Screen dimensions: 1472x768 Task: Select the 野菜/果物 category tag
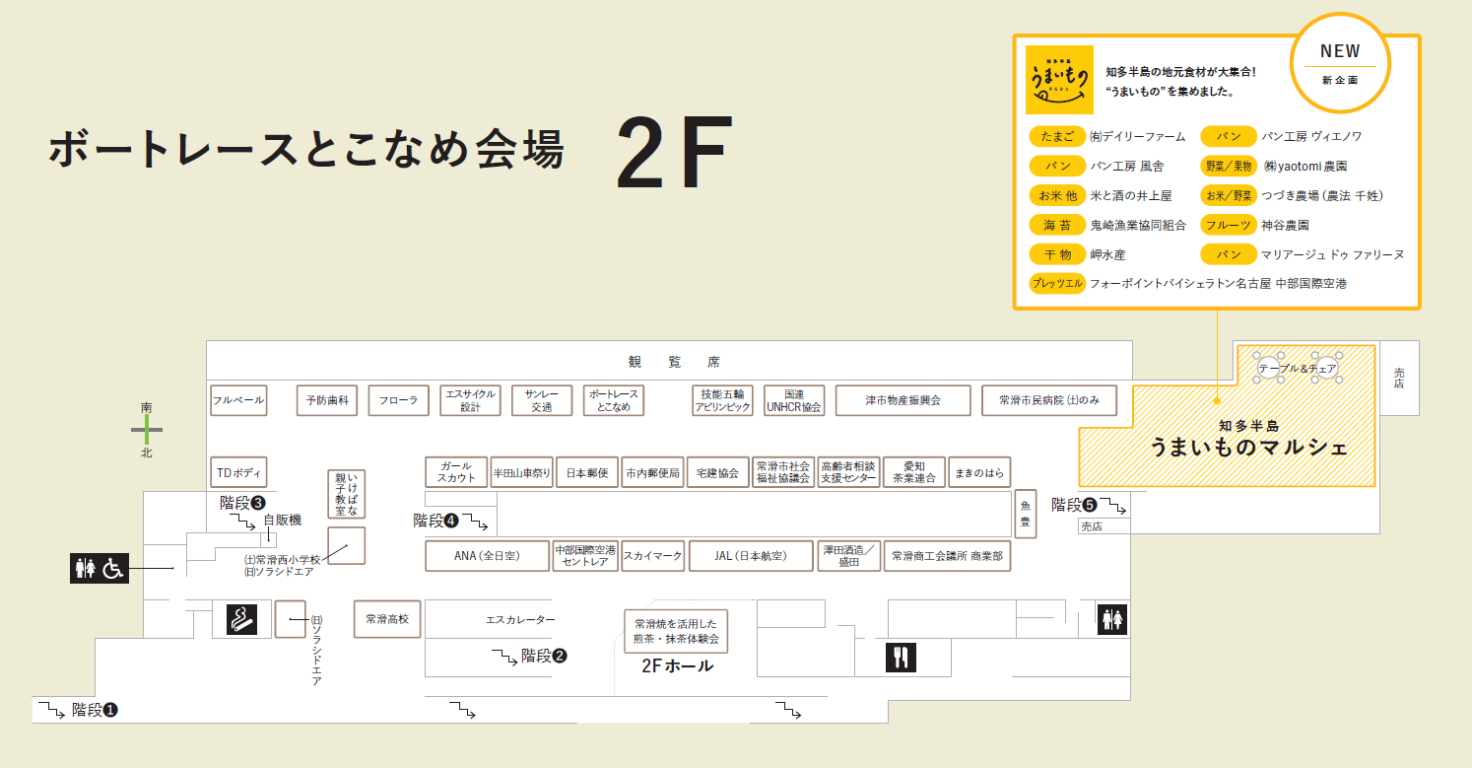point(1228,166)
